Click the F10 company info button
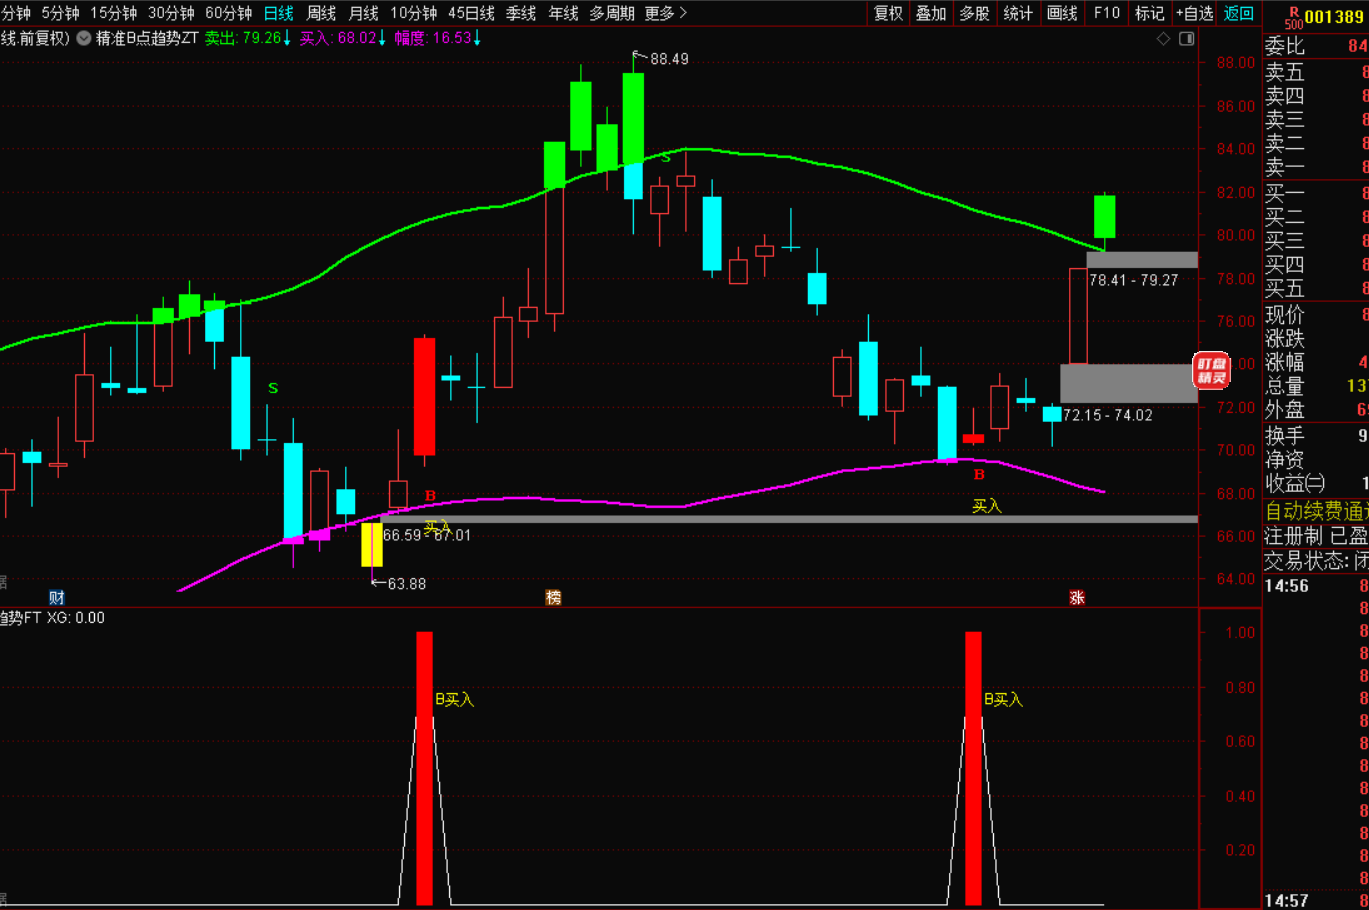The width and height of the screenshot is (1369, 910). point(1106,13)
